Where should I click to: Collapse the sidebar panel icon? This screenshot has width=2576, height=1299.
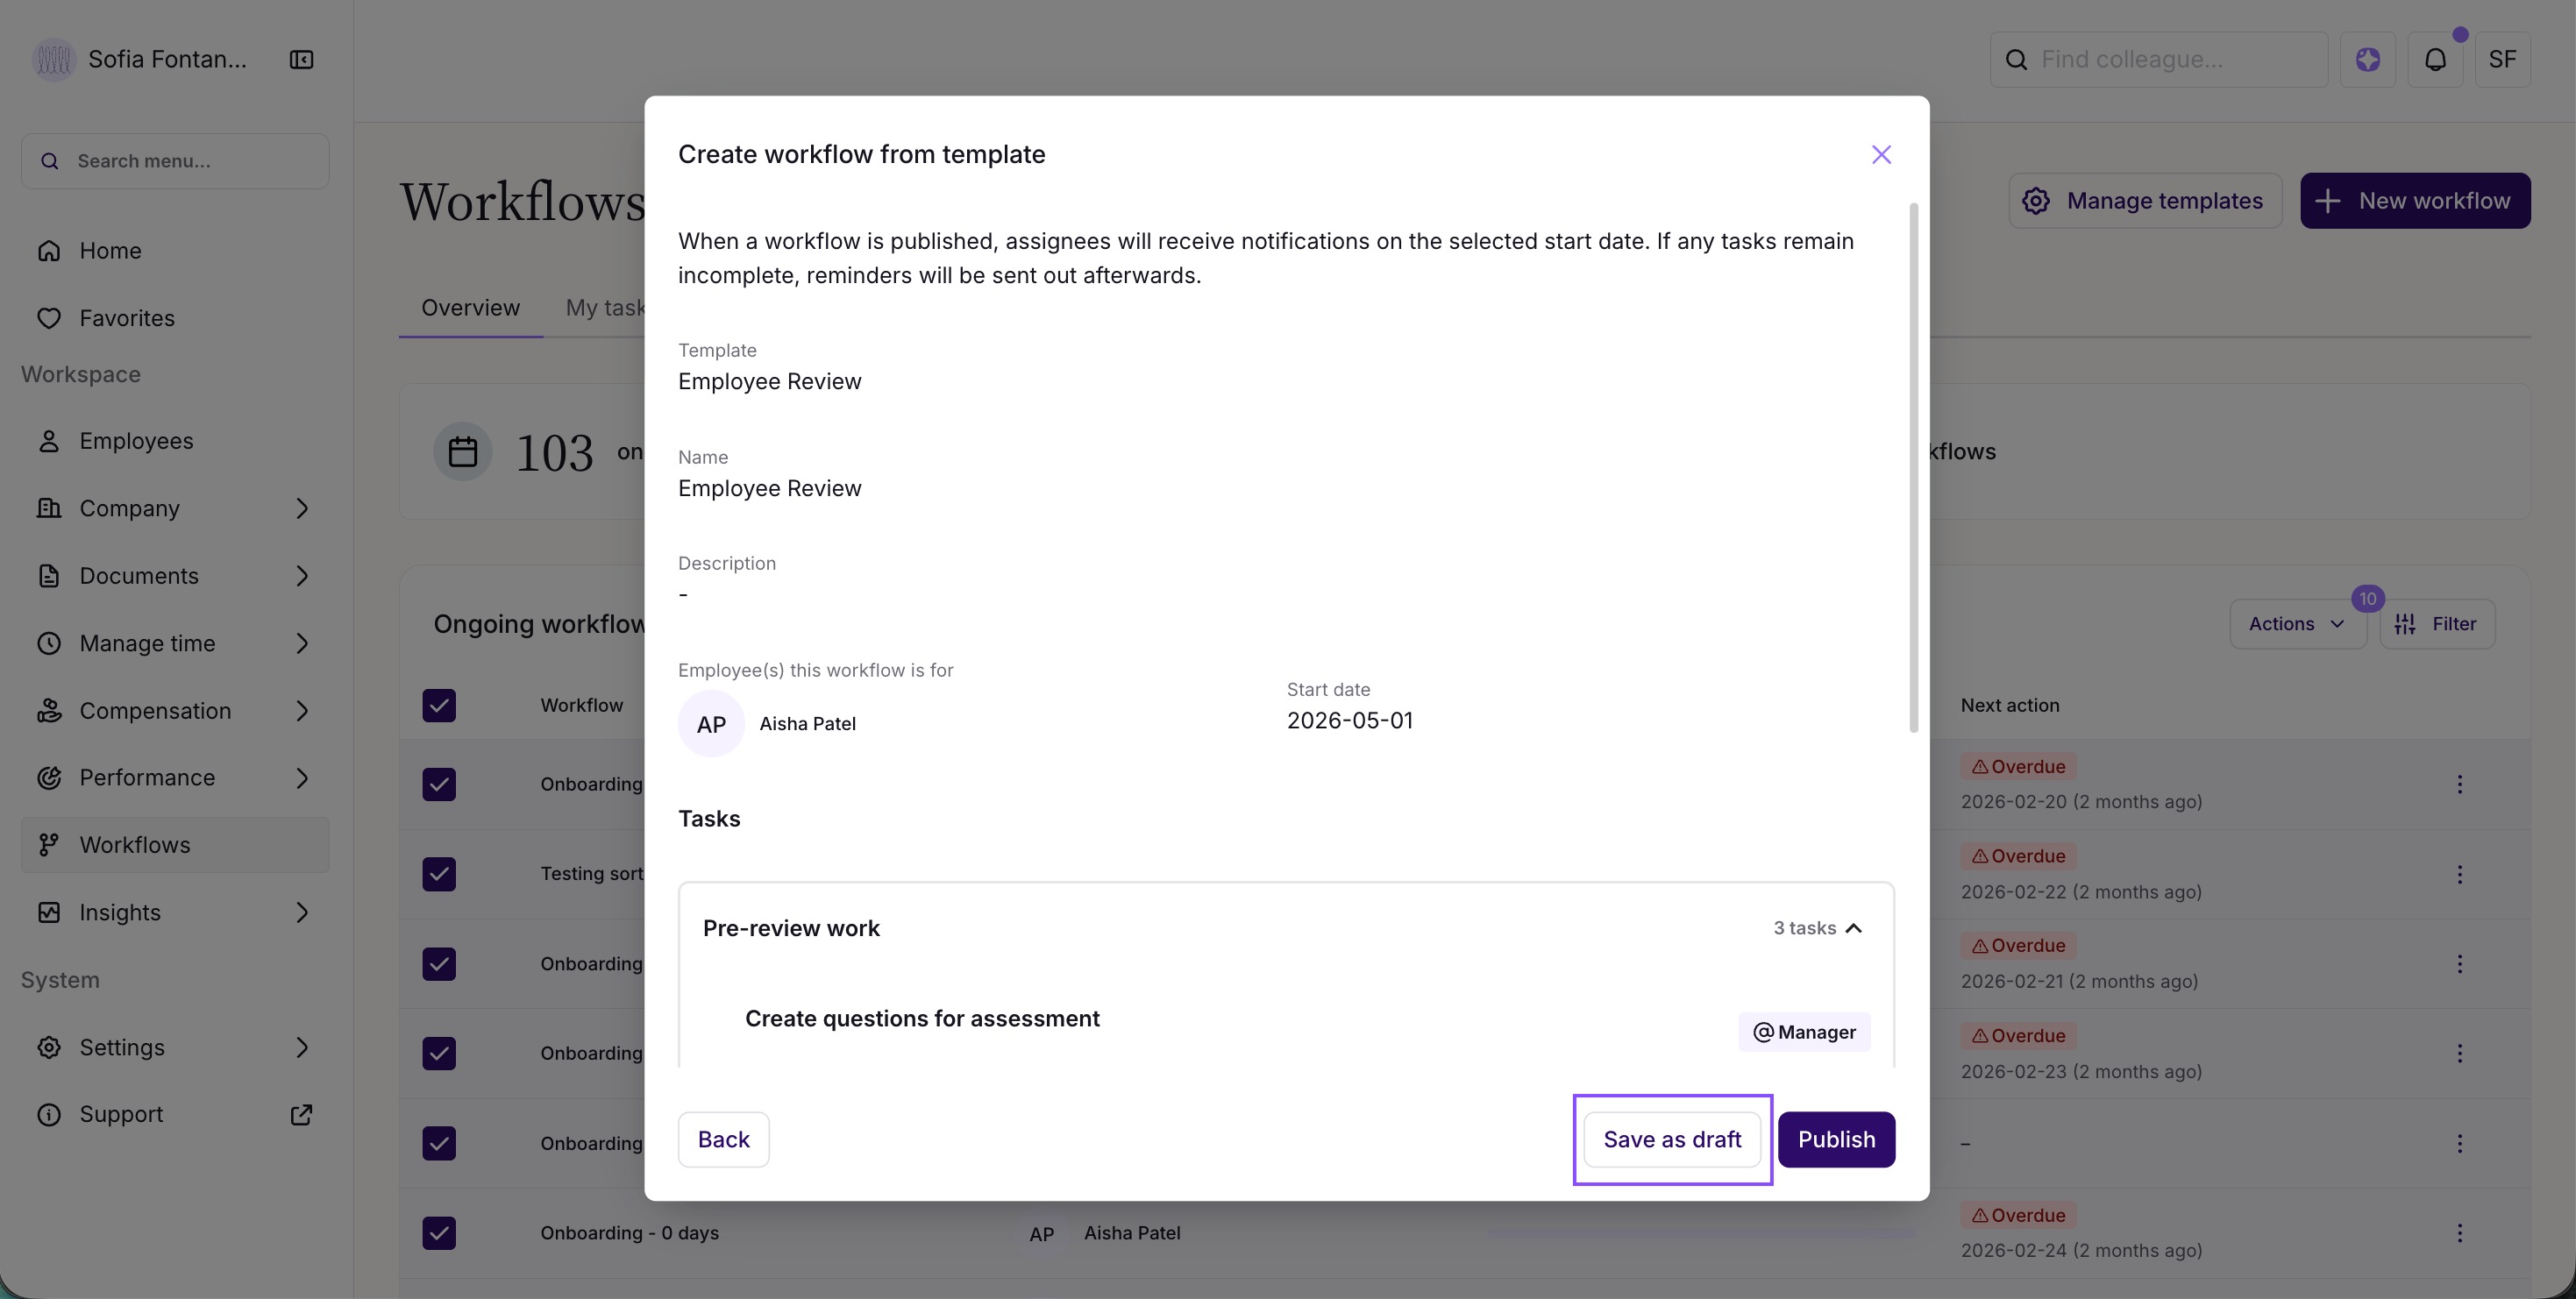point(301,60)
